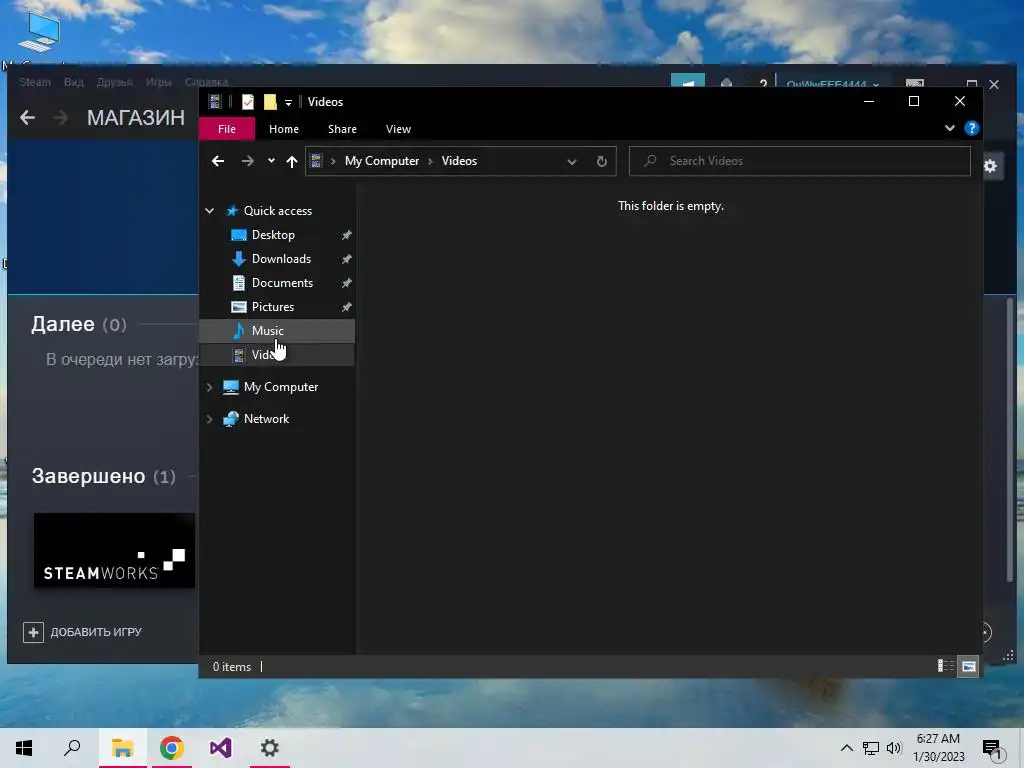1024x768 pixels.
Task: Expand the ribbon with chevron arrow
Action: [950, 128]
